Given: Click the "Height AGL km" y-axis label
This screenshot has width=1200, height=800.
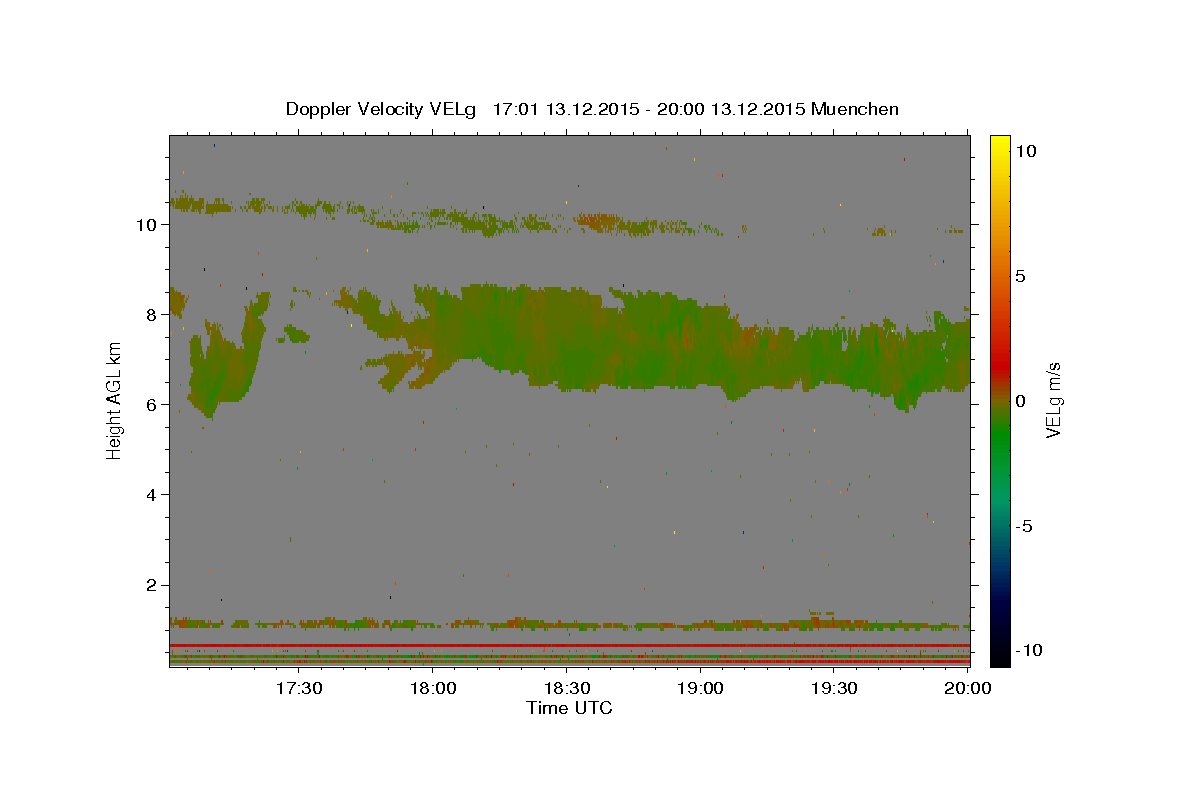Looking at the screenshot, I should click(x=114, y=400).
